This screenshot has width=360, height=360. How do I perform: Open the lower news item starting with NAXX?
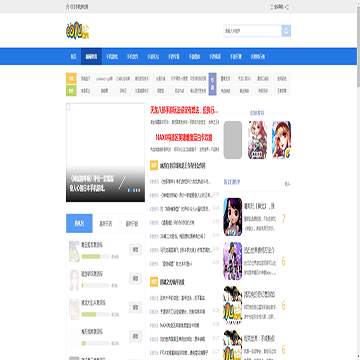pos(179,325)
